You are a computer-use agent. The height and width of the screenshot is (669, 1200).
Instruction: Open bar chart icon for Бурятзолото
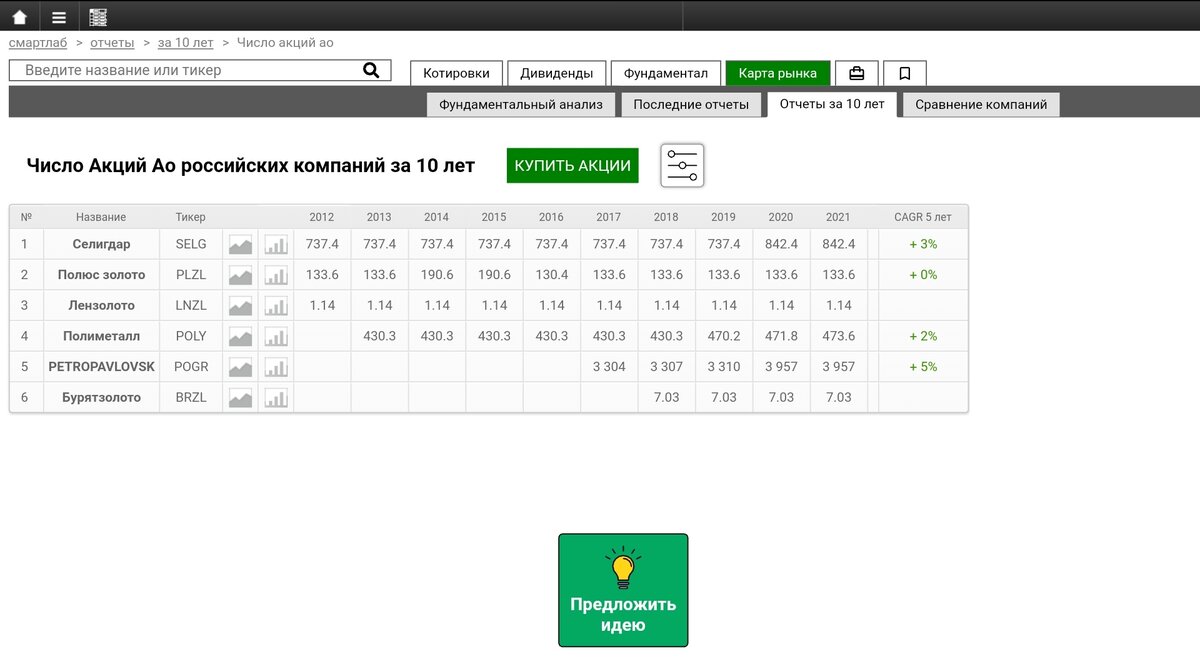pos(276,398)
